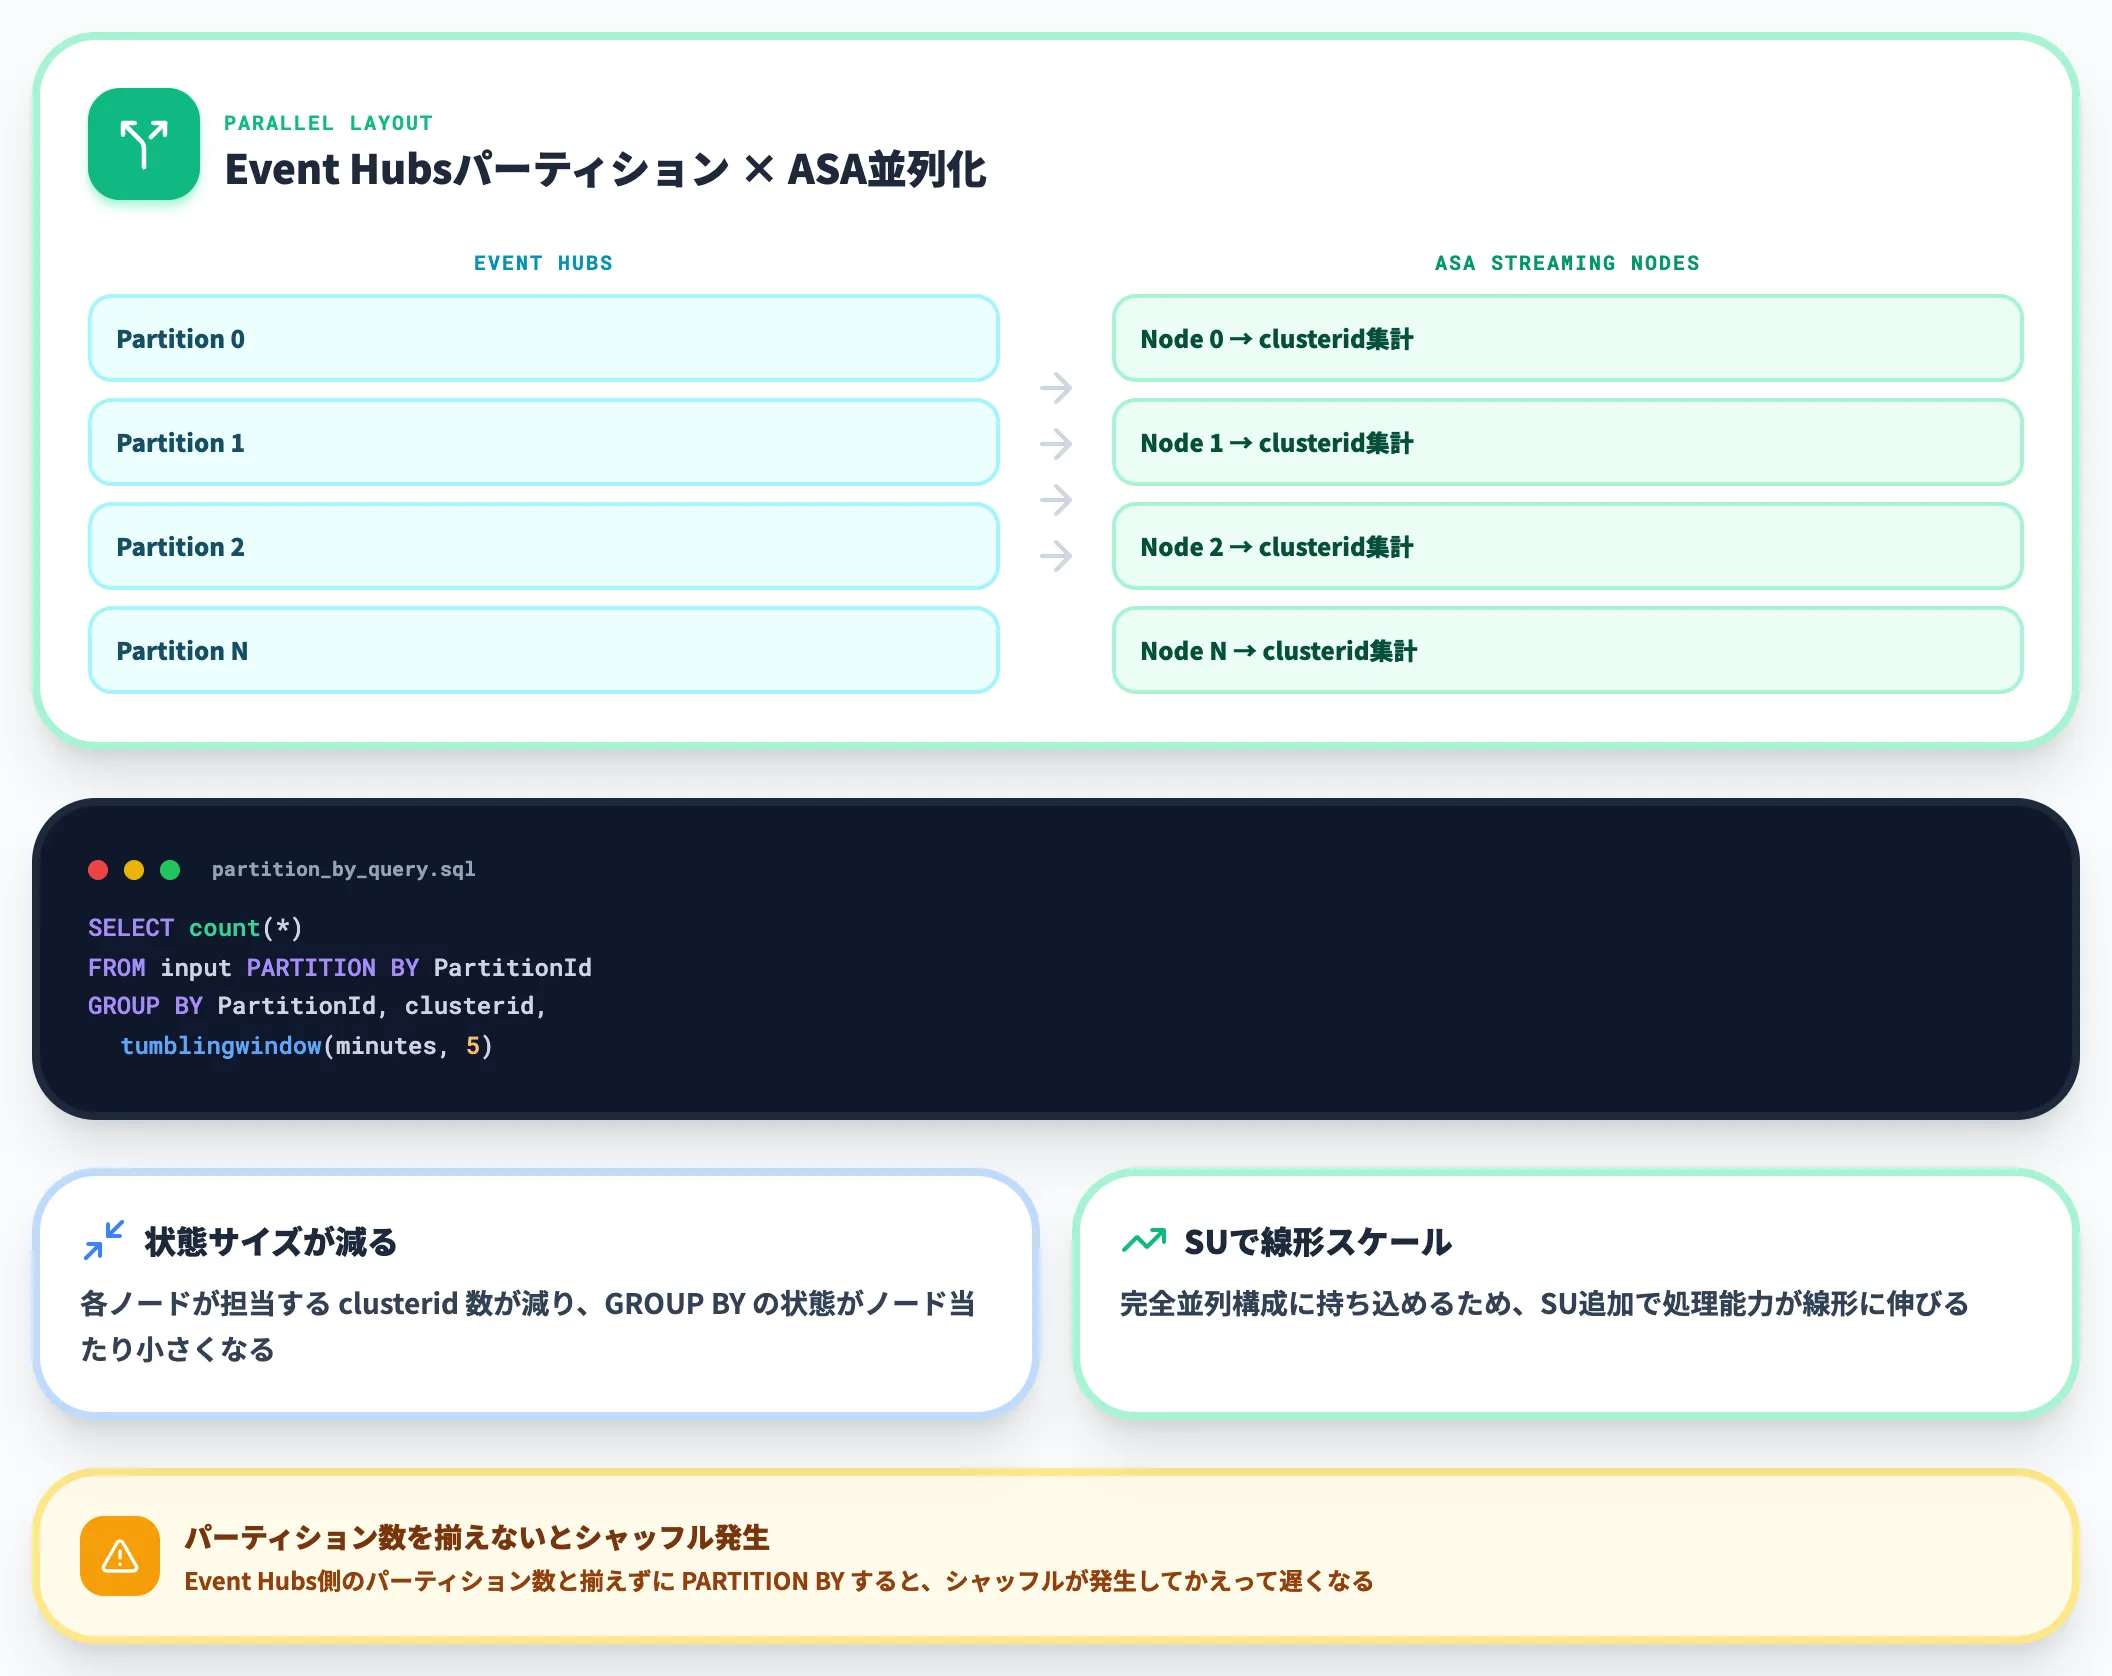The width and height of the screenshot is (2112, 1676).
Task: Click the PARALLEL LAYOUT label
Action: pos(328,123)
